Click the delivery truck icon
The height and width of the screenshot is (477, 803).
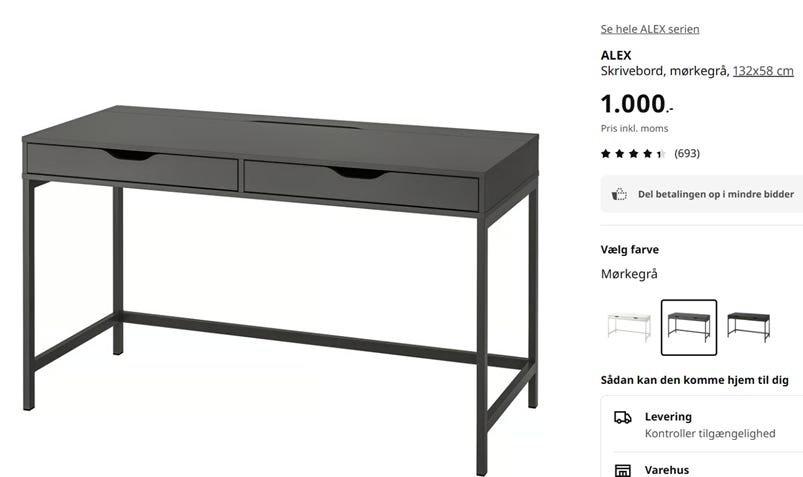[x=623, y=418]
